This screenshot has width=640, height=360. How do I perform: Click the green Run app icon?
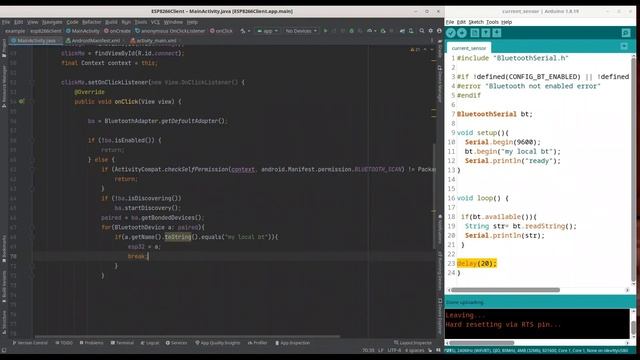click(x=325, y=31)
